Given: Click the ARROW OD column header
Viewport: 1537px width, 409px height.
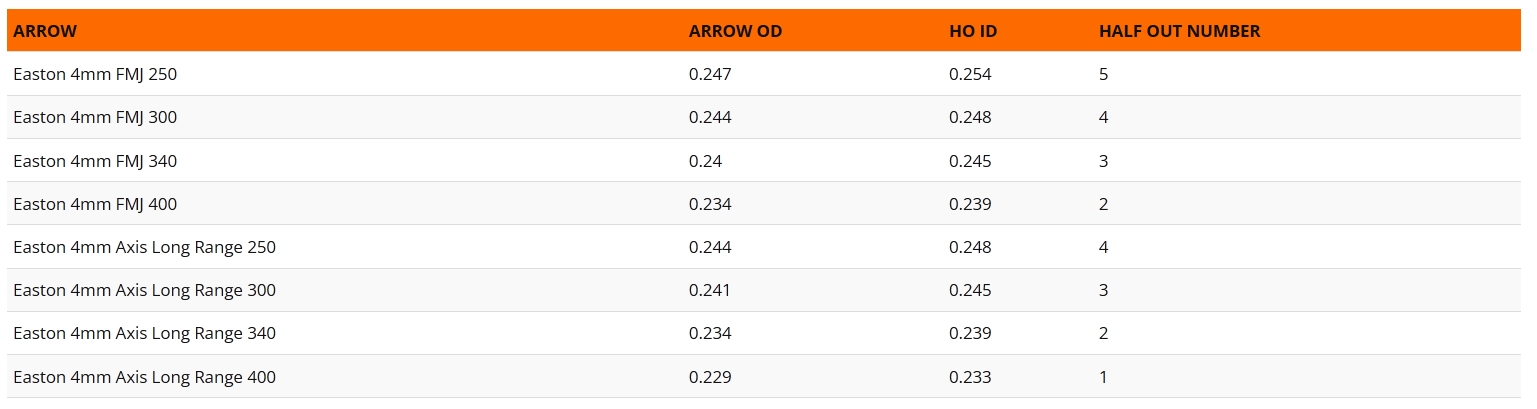Looking at the screenshot, I should tap(735, 31).
